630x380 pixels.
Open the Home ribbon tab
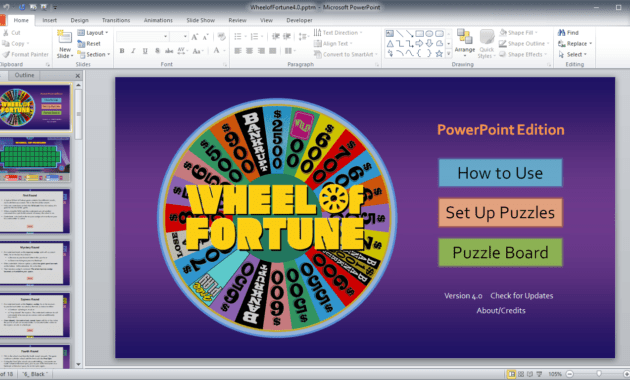21,20
